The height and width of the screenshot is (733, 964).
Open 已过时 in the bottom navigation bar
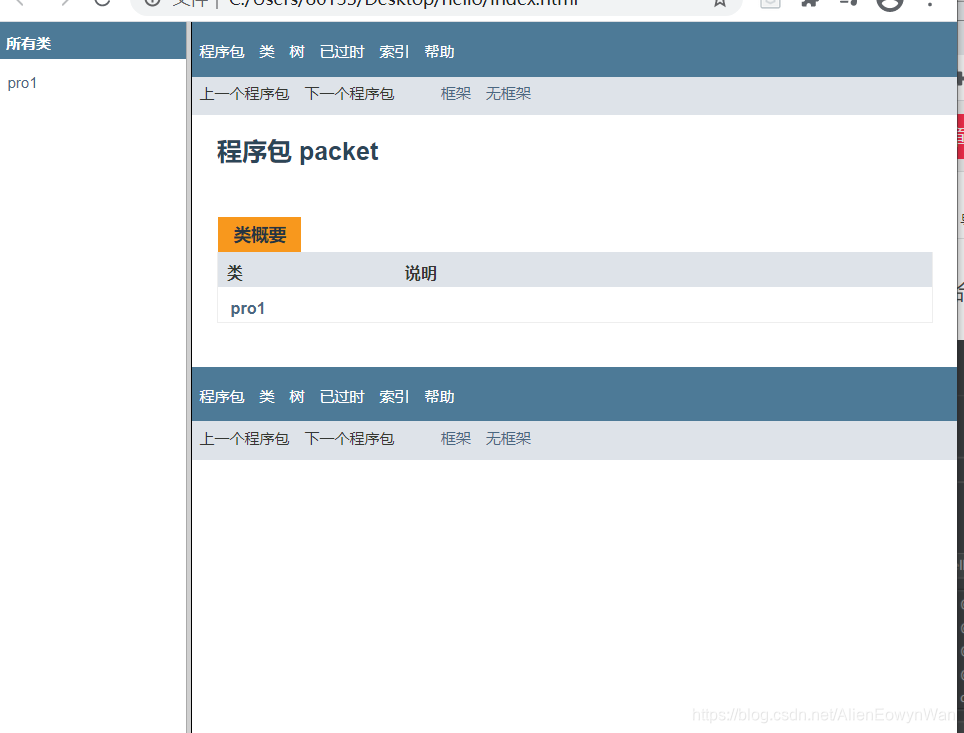point(342,397)
